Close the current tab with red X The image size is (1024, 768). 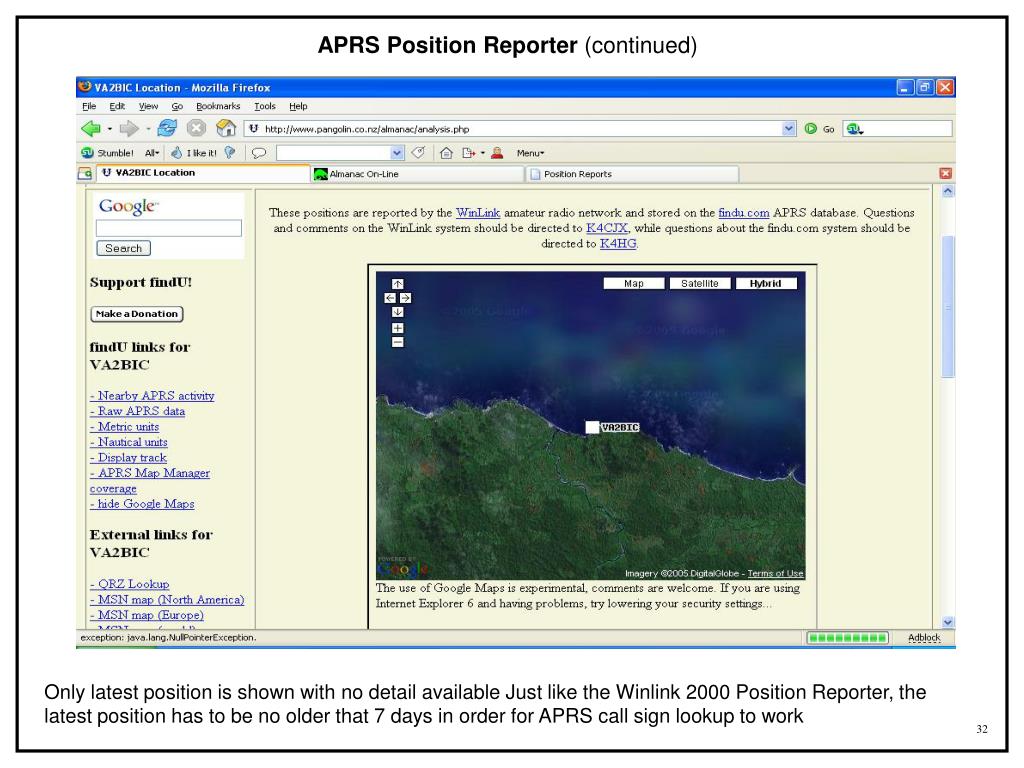click(945, 173)
